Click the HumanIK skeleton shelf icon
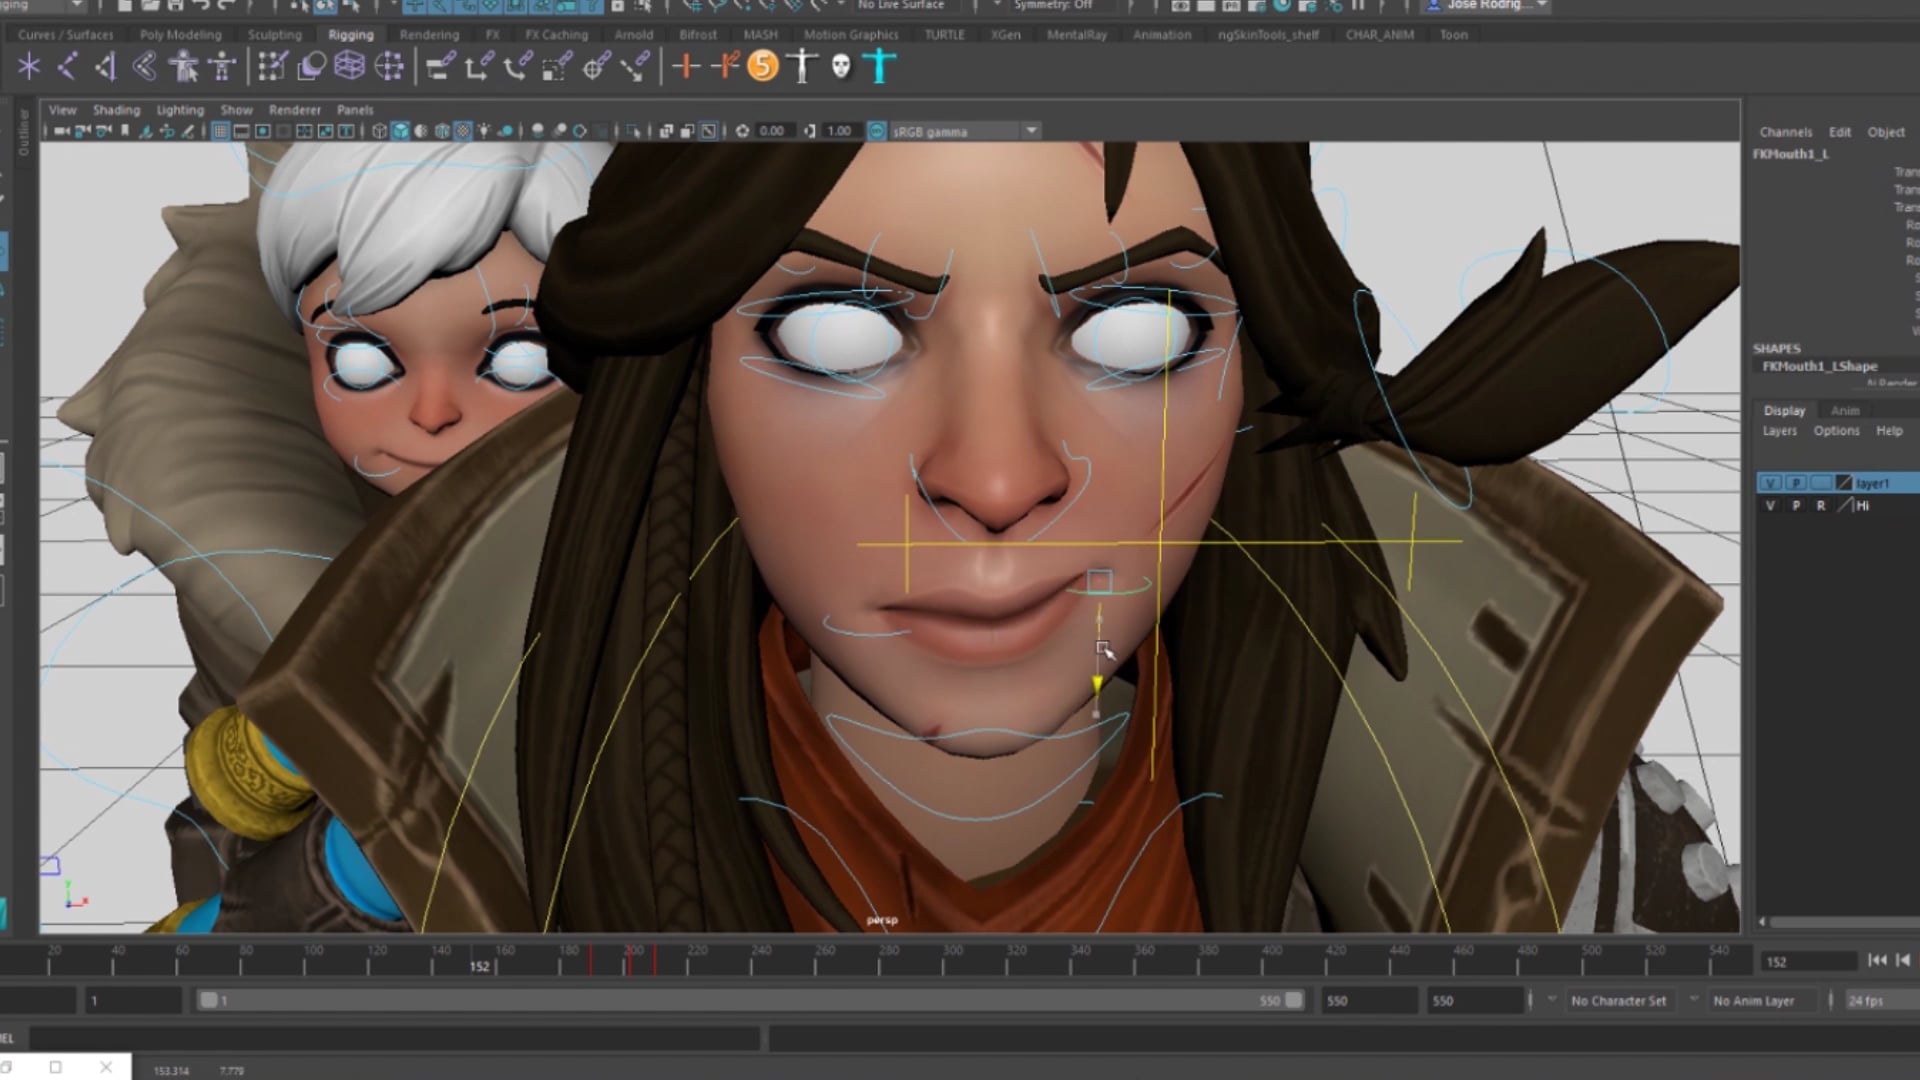 222,67
